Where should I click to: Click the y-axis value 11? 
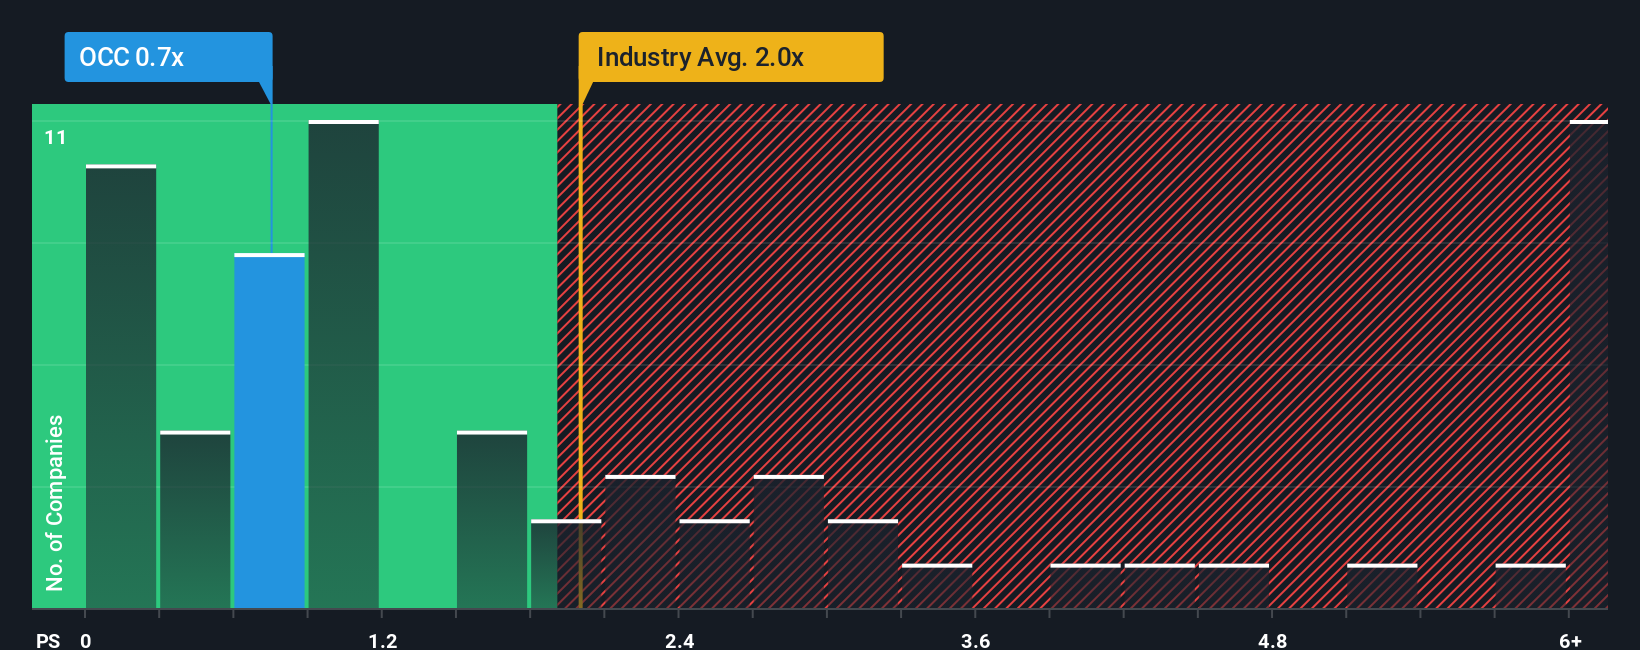(56, 137)
